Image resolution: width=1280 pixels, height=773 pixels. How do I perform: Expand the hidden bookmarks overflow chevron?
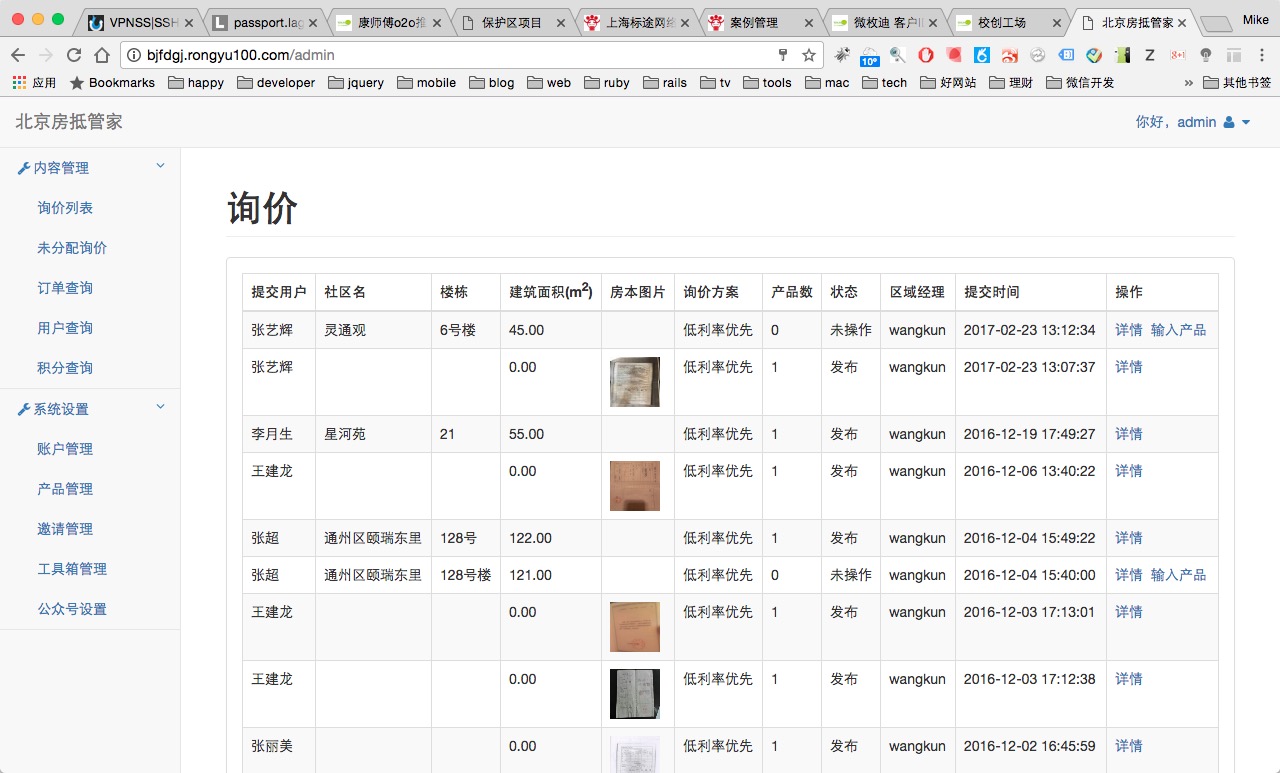tap(1188, 83)
